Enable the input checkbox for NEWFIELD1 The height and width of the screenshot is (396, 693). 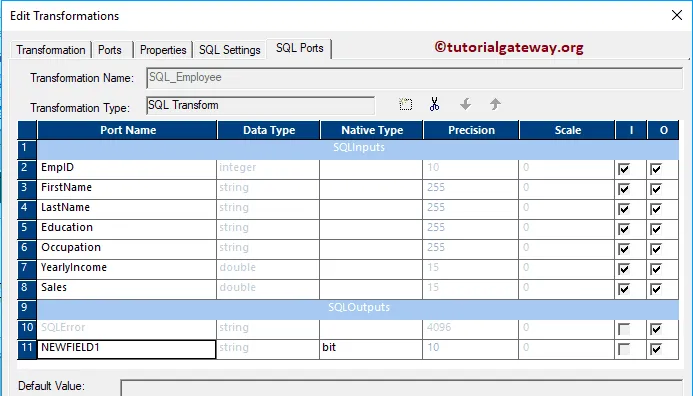[624, 349]
